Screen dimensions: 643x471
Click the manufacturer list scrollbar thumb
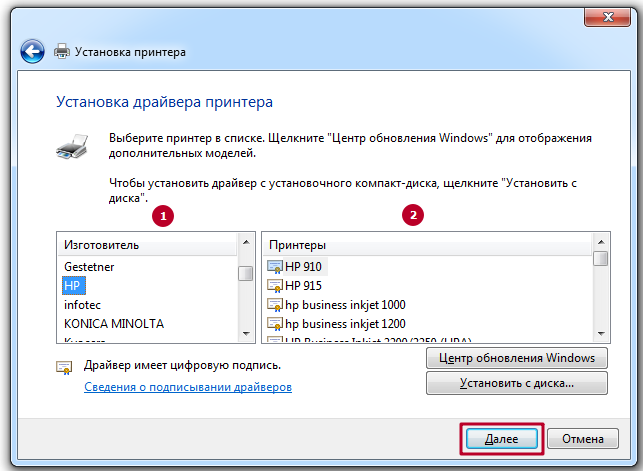coord(246,273)
